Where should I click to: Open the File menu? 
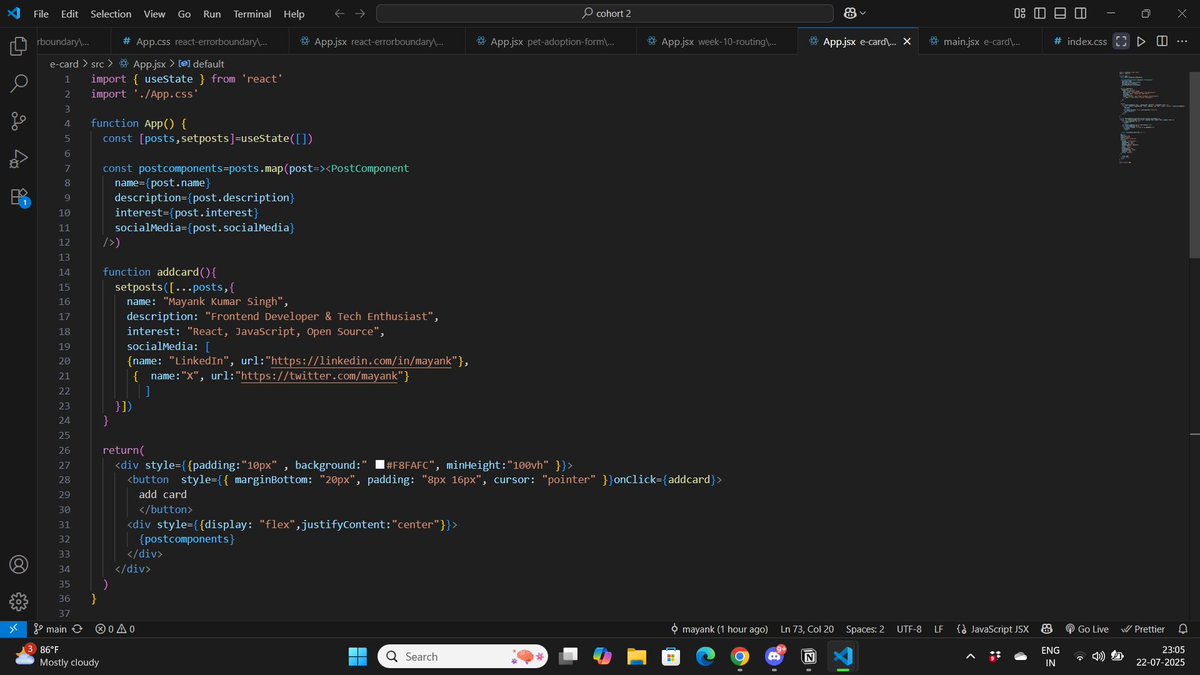41,14
